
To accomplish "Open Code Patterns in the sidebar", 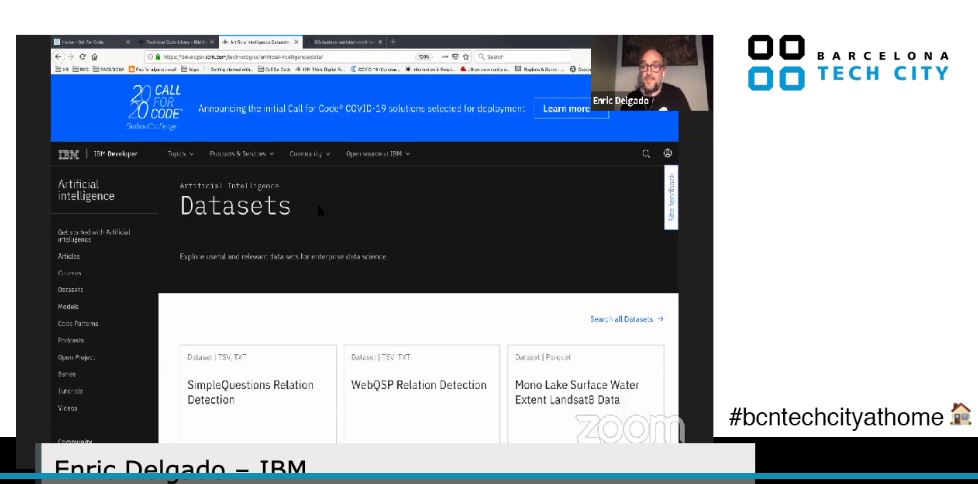I will pos(78,323).
